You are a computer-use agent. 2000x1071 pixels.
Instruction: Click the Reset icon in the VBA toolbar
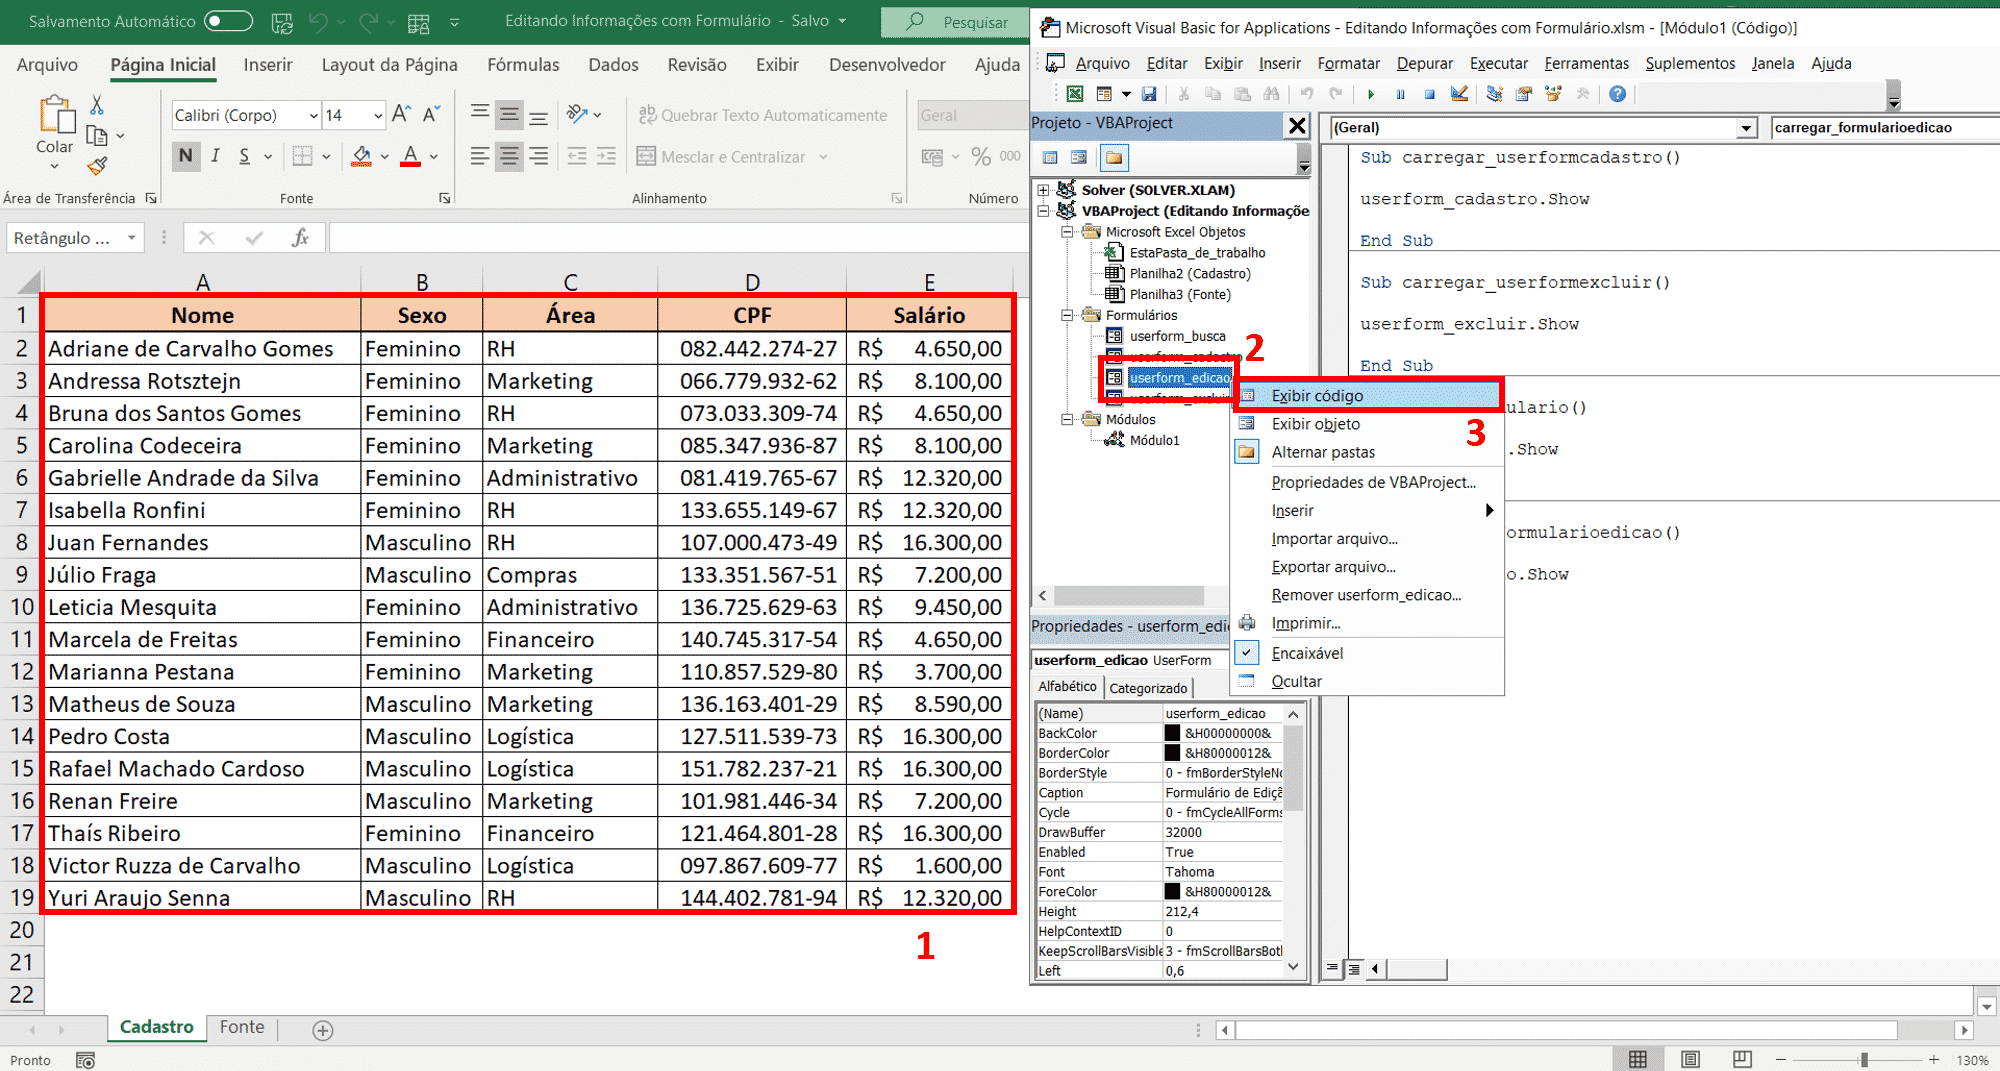point(1430,94)
